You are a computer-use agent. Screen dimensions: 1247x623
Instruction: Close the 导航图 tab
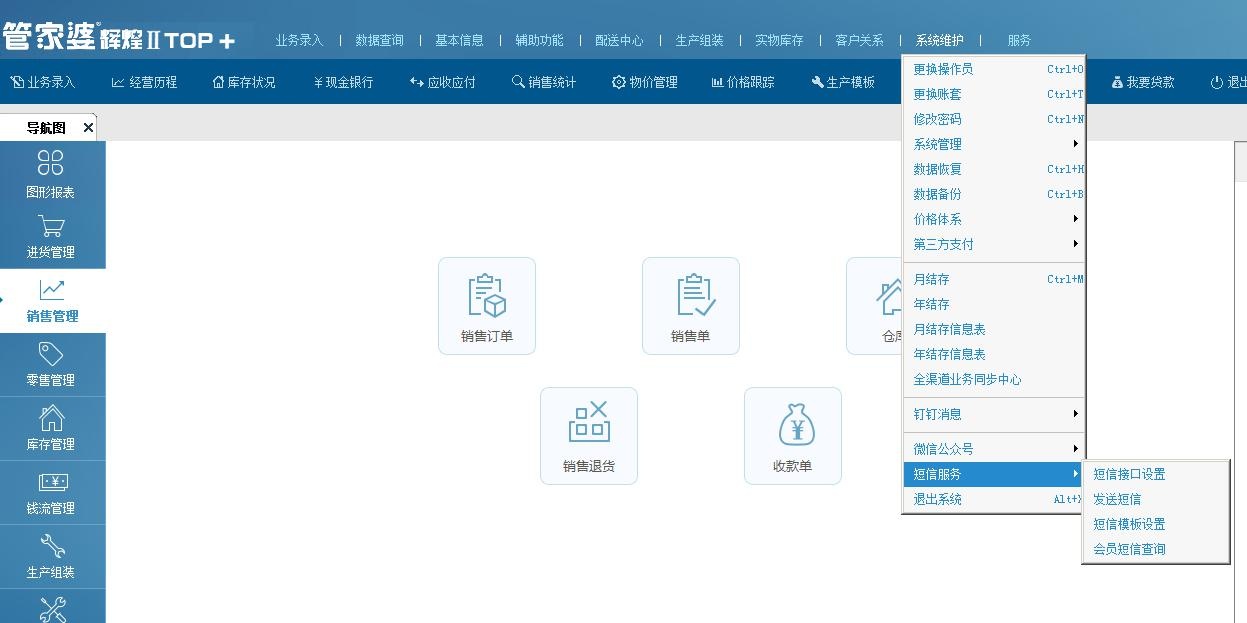pyautogui.click(x=88, y=128)
